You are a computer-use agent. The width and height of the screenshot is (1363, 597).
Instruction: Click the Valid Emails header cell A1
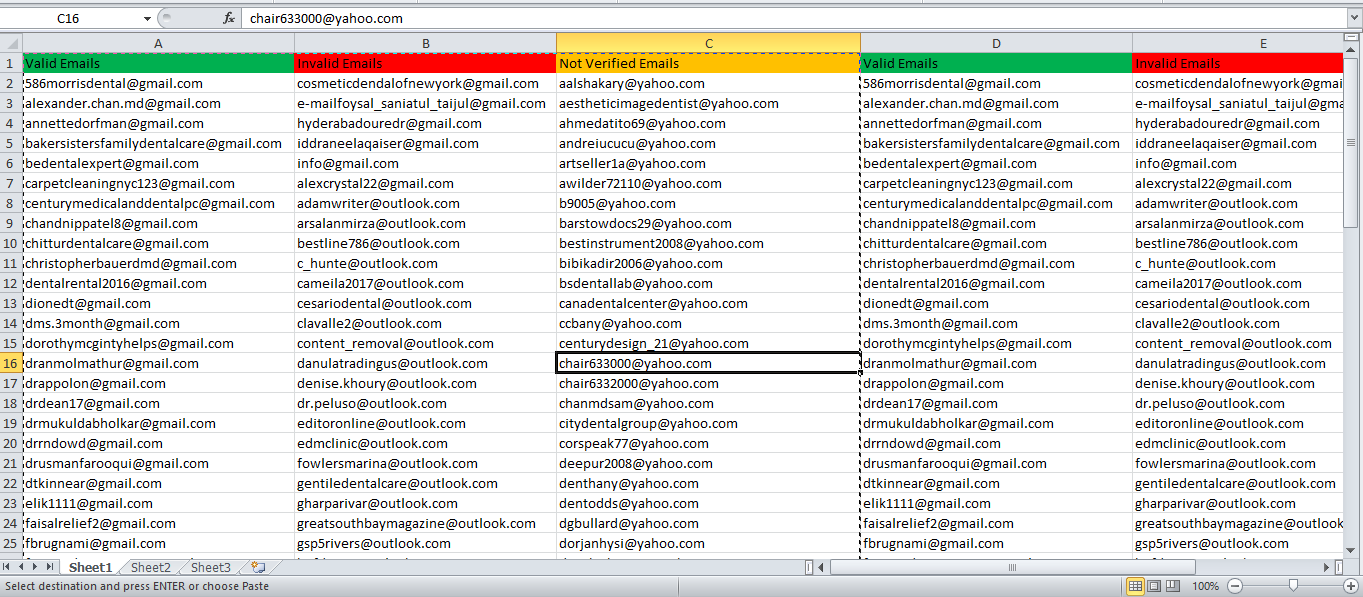[x=158, y=63]
